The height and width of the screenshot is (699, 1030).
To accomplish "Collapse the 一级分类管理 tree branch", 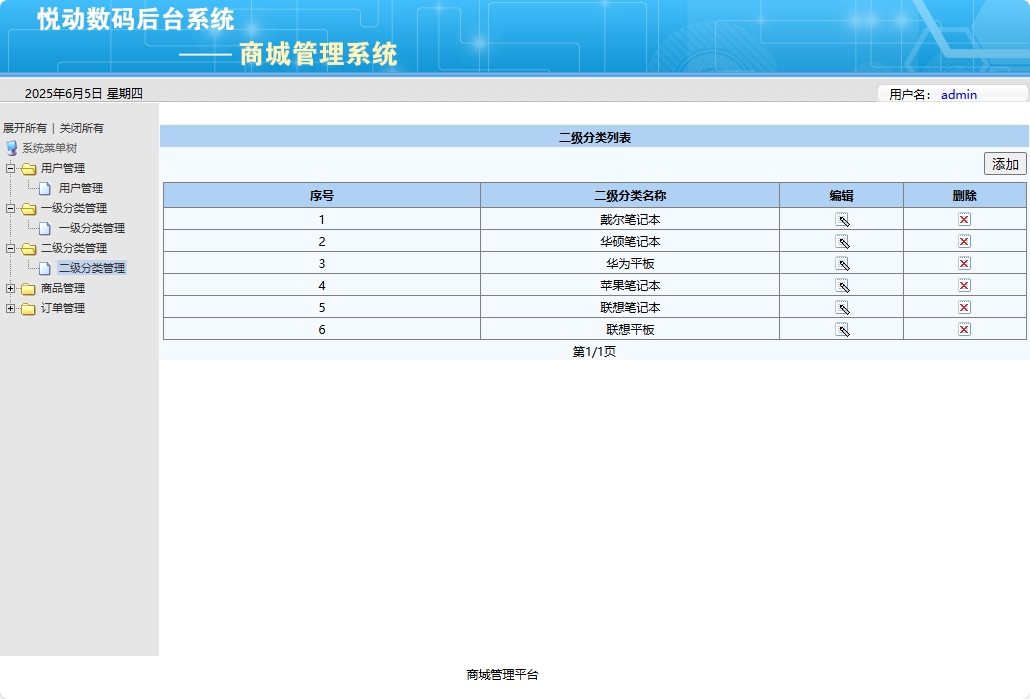I will [x=8, y=208].
